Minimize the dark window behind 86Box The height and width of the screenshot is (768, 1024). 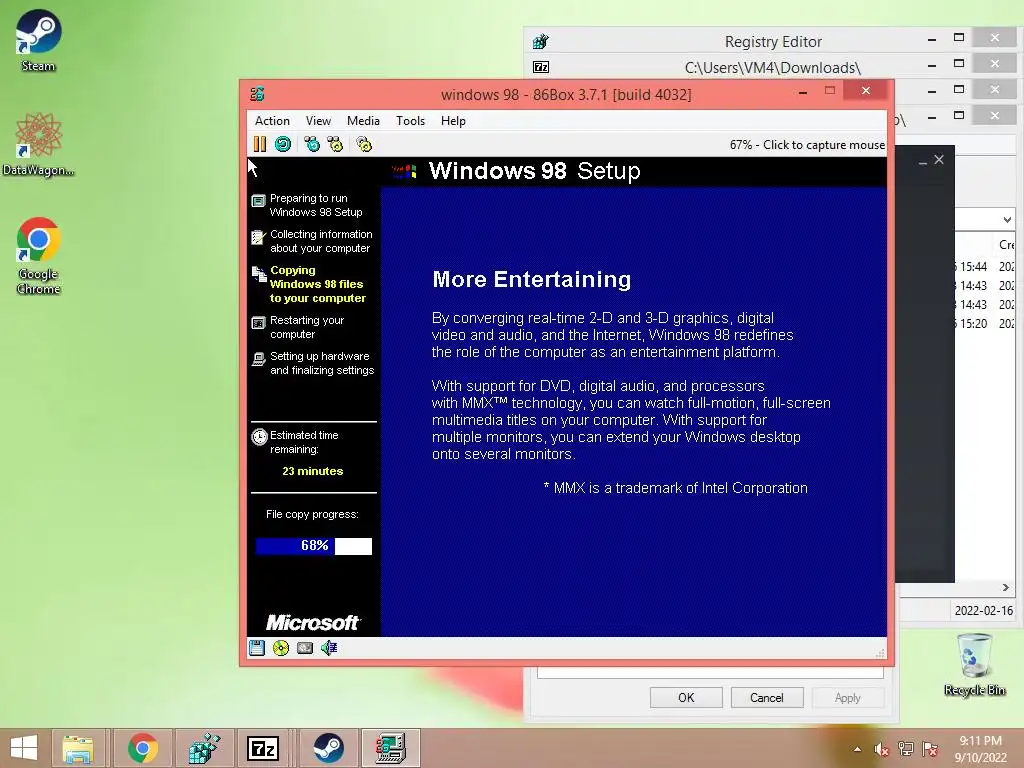coord(923,161)
